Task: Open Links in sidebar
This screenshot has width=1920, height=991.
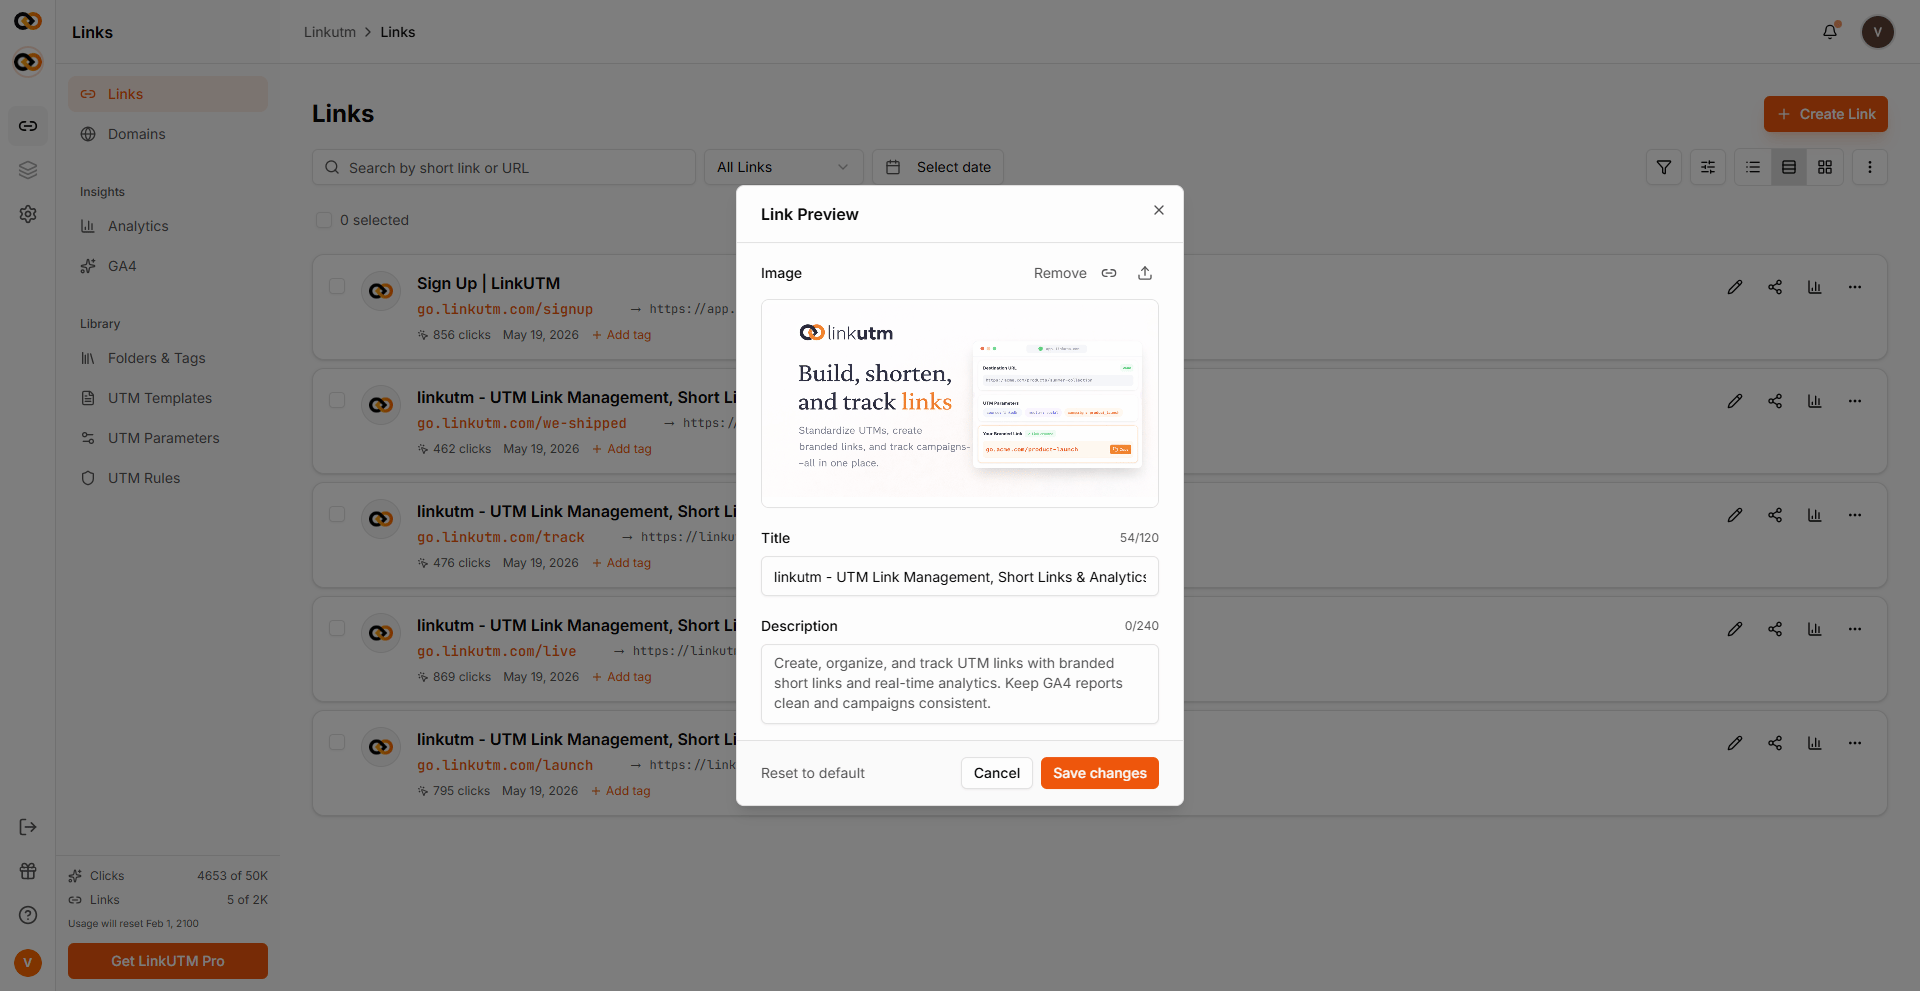Action: 168,94
